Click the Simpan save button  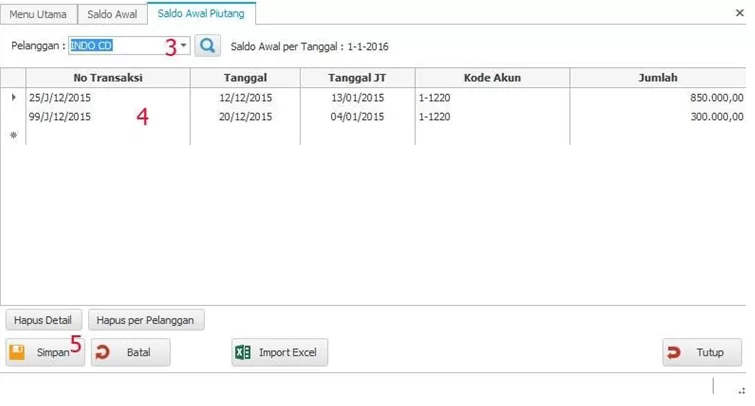[45, 353]
